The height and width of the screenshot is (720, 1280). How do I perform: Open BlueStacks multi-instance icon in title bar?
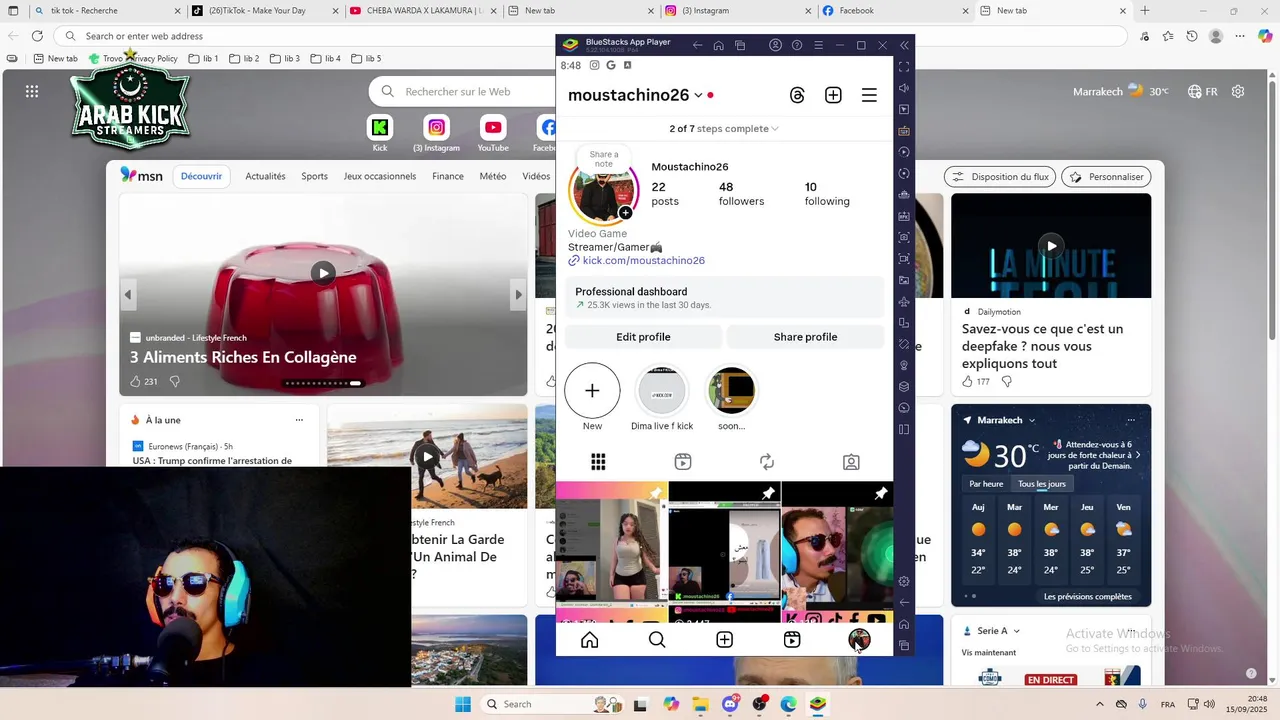point(740,45)
